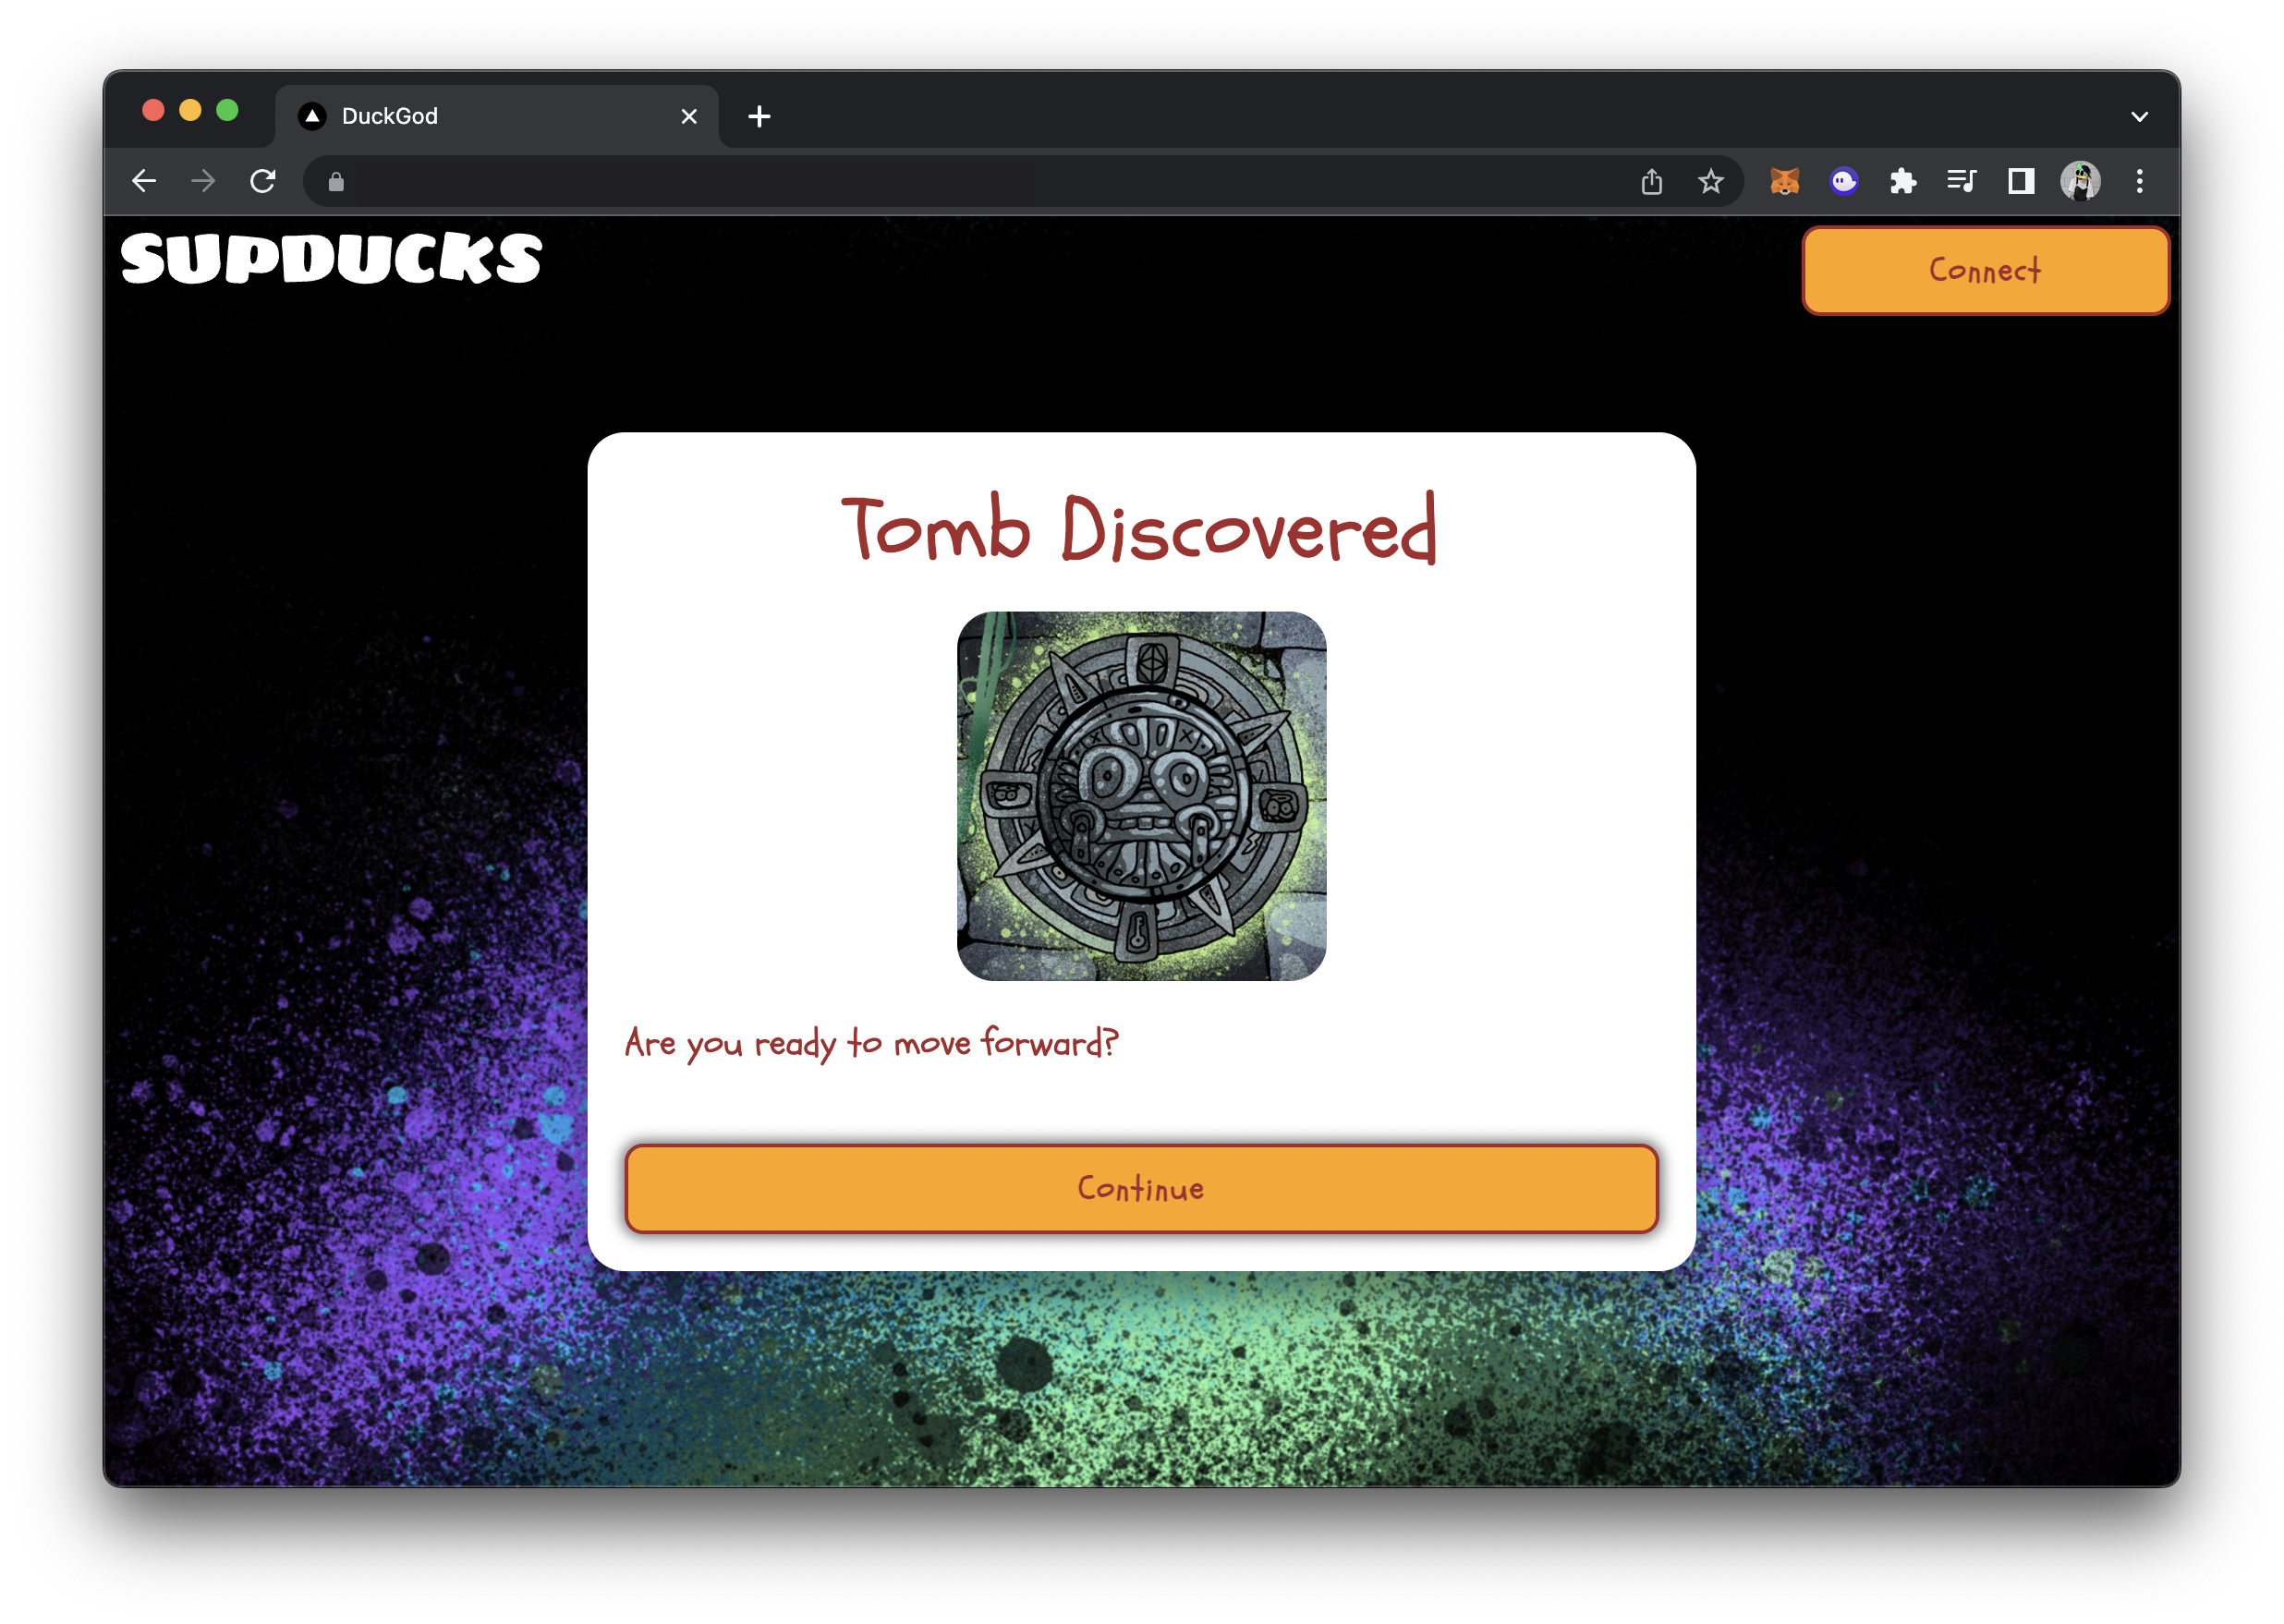Click the SUPDUCKS logo
The height and width of the screenshot is (1624, 2284).
(332, 259)
